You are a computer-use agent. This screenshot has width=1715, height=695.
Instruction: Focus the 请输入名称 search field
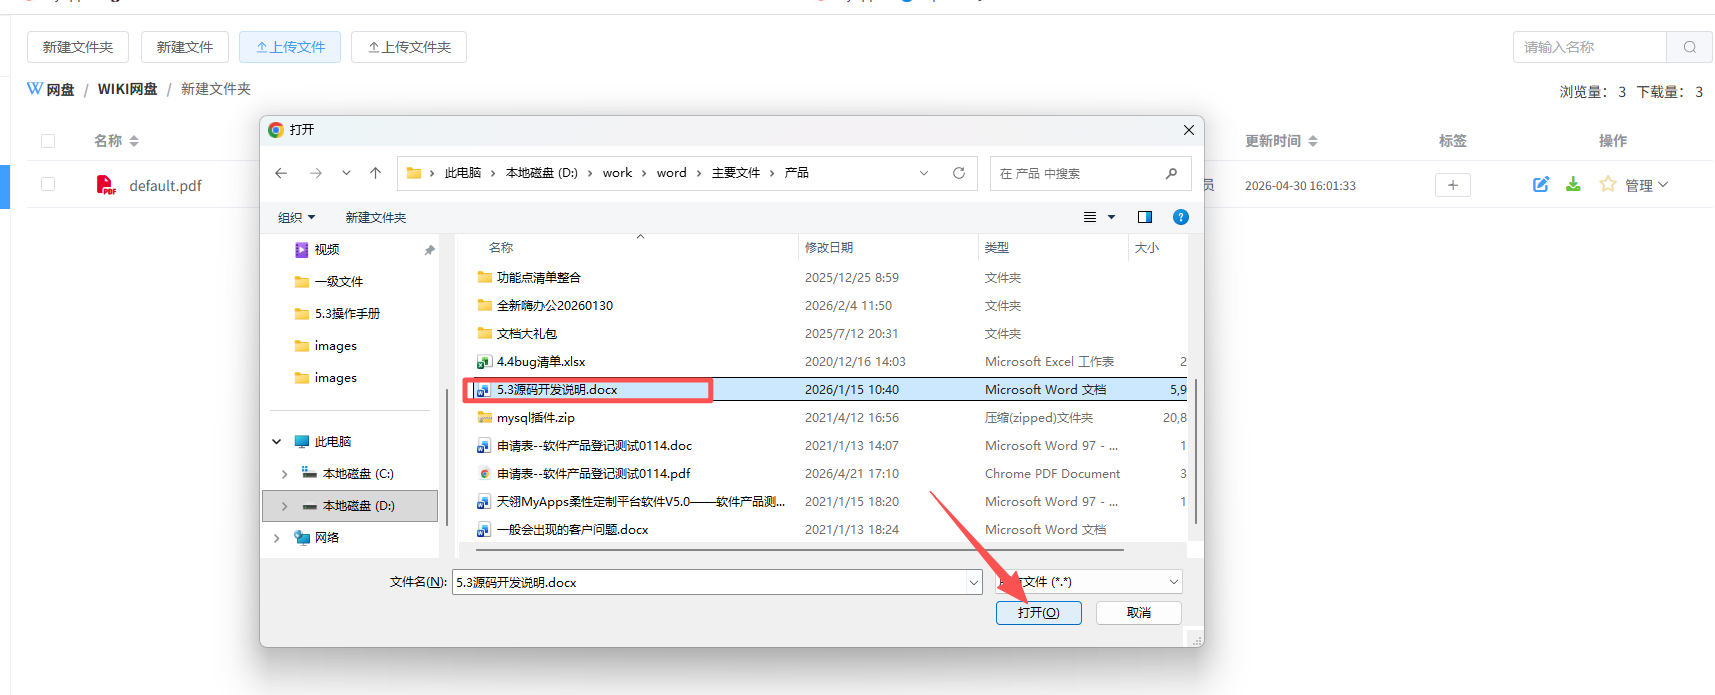pos(1590,47)
